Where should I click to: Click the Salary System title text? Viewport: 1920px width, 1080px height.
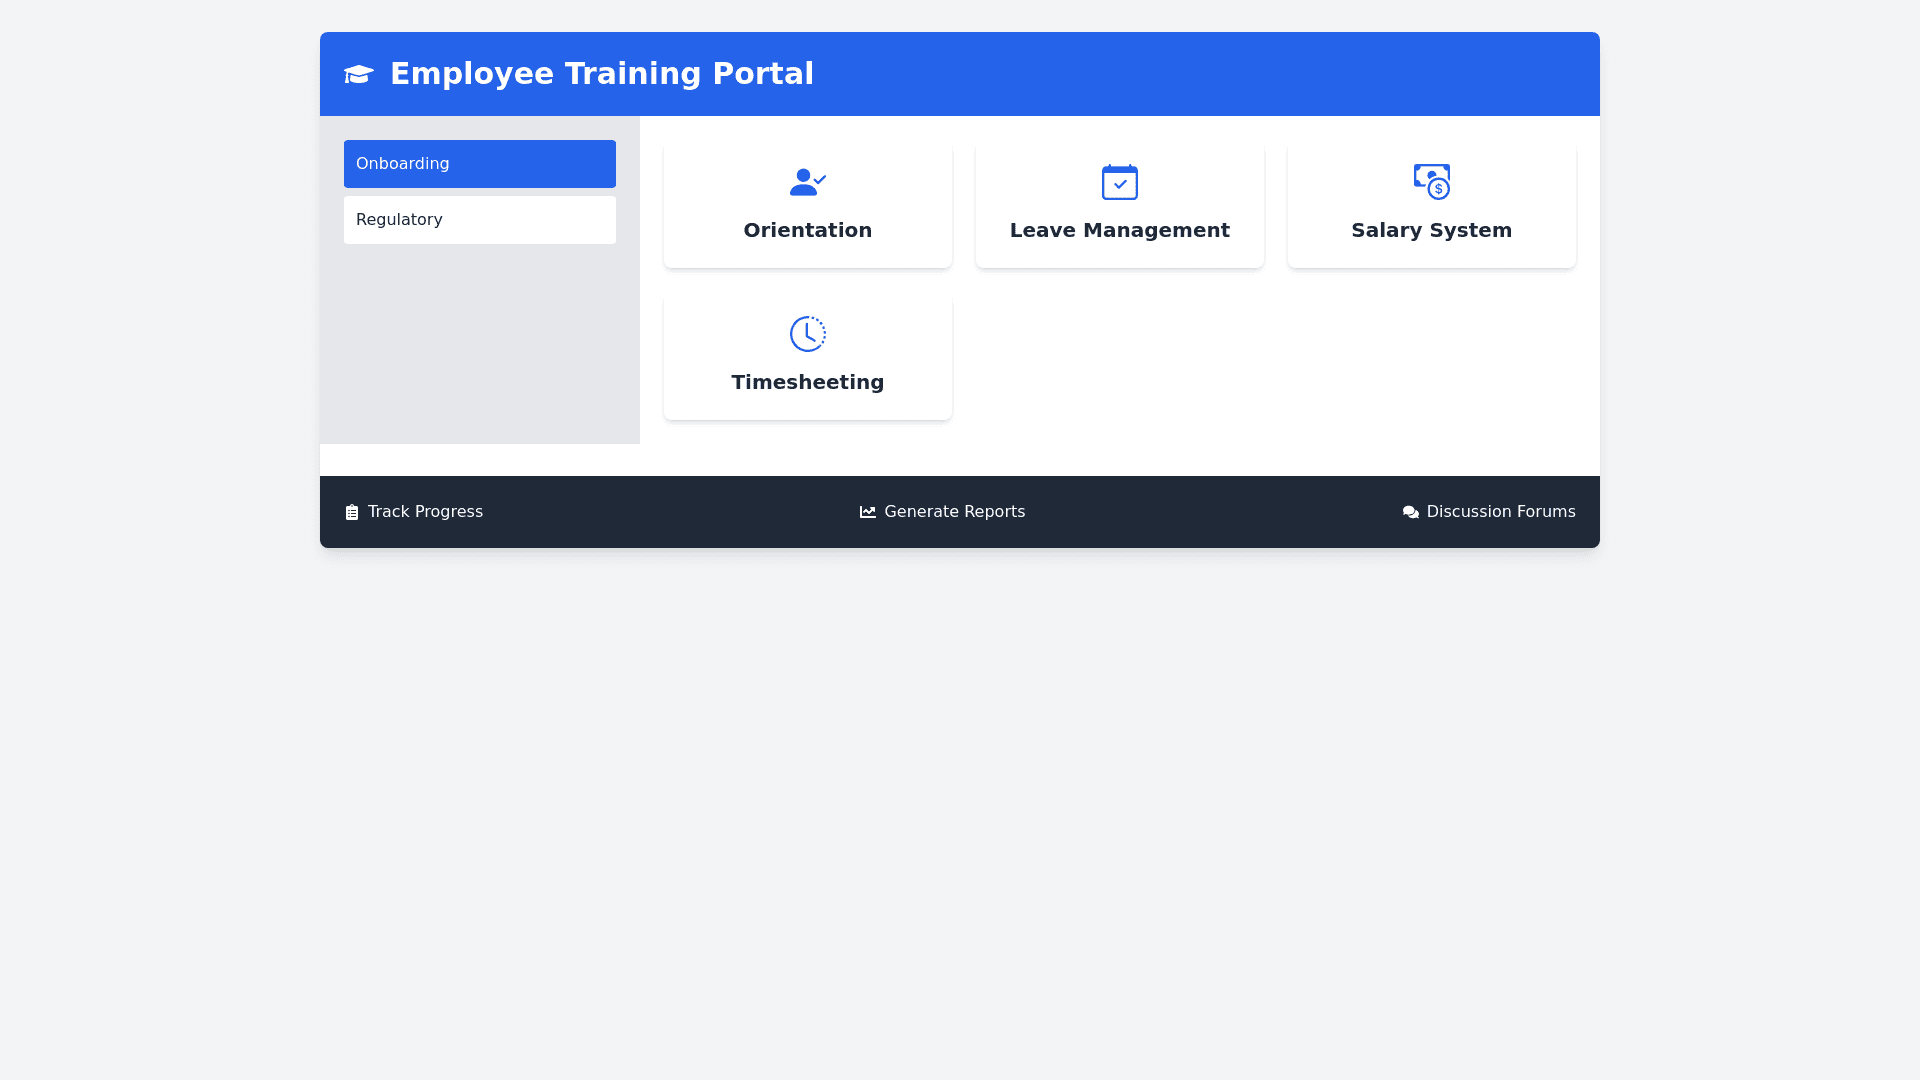(1431, 230)
